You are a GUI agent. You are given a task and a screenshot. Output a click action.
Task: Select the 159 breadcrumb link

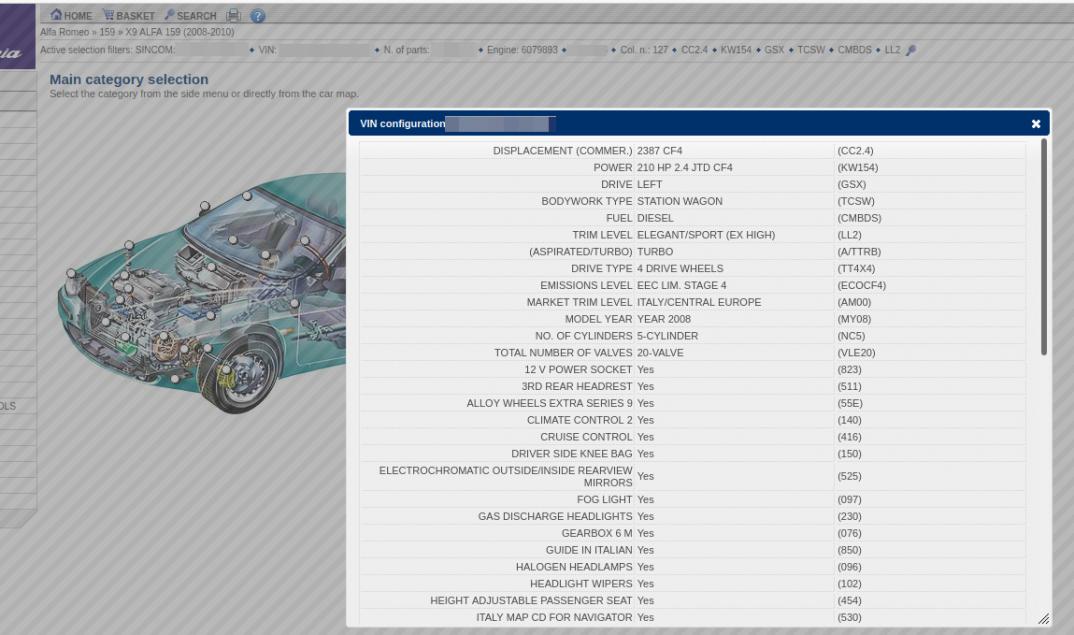coord(106,32)
